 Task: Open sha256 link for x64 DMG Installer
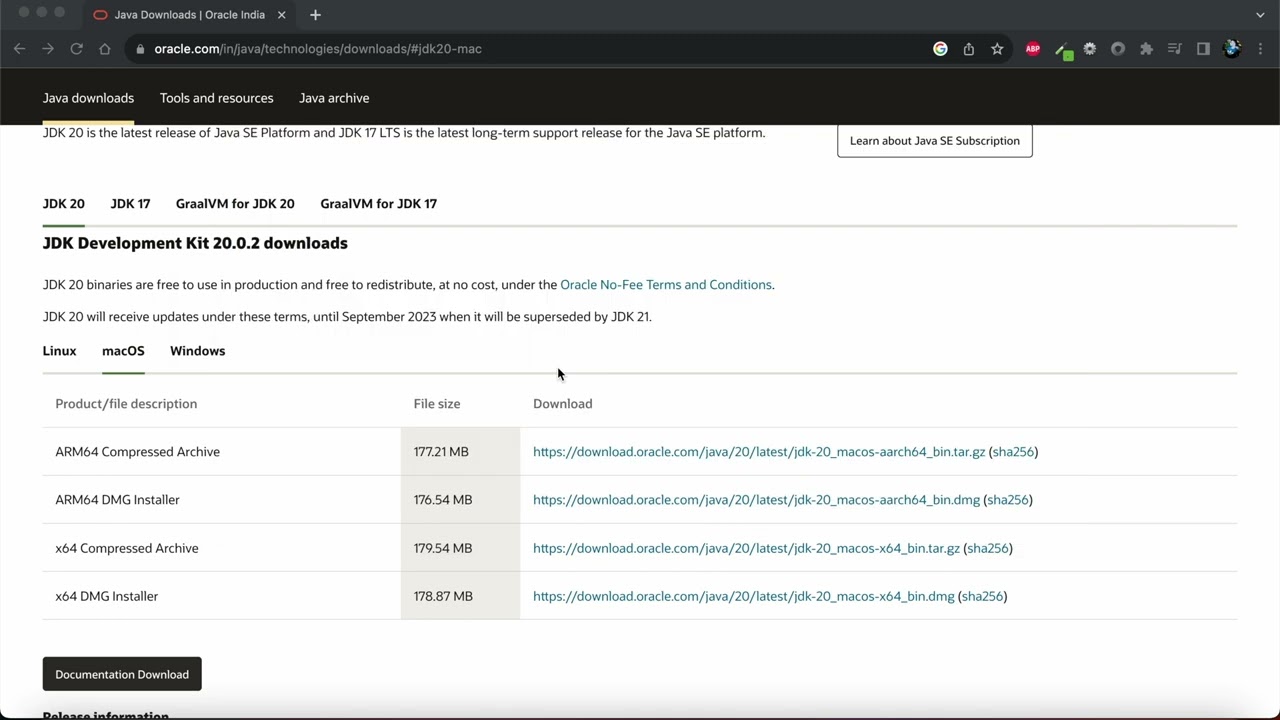tap(982, 596)
